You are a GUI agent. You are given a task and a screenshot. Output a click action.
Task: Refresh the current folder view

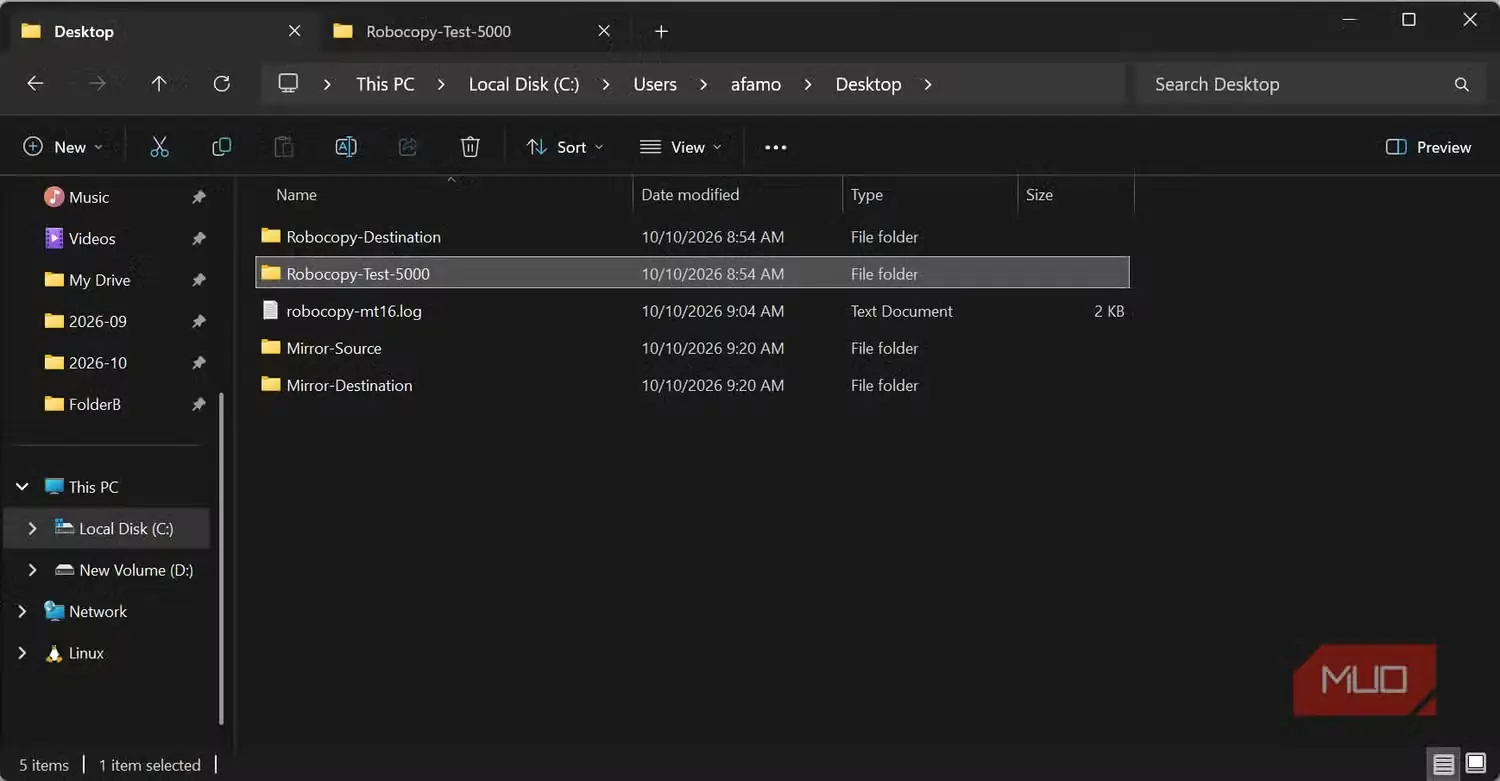click(222, 84)
